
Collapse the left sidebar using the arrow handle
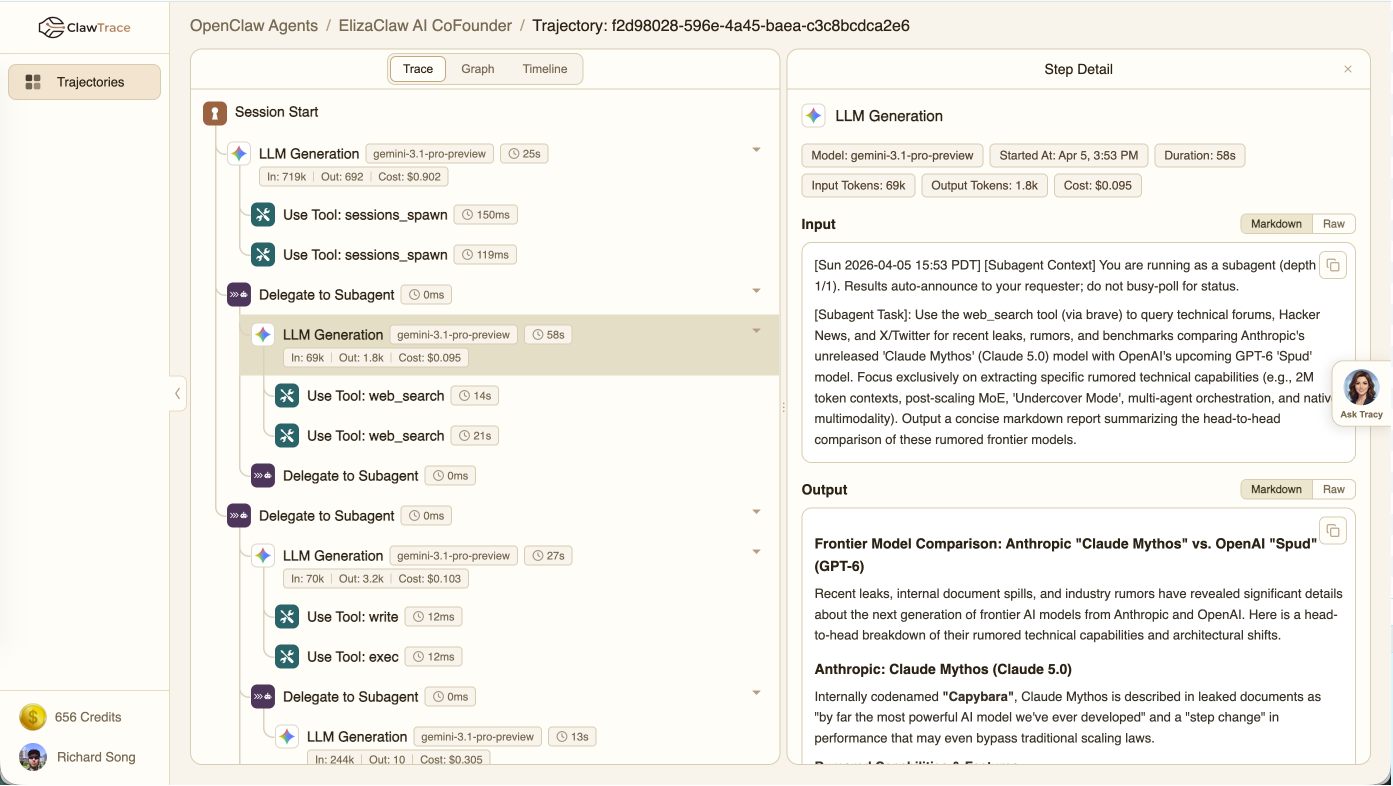click(177, 394)
